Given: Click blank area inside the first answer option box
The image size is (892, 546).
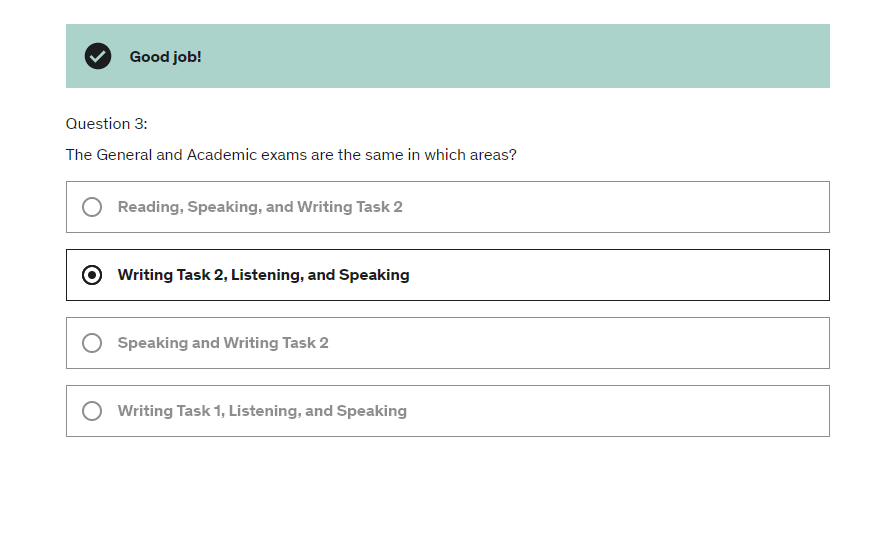Looking at the screenshot, I should 620,207.
